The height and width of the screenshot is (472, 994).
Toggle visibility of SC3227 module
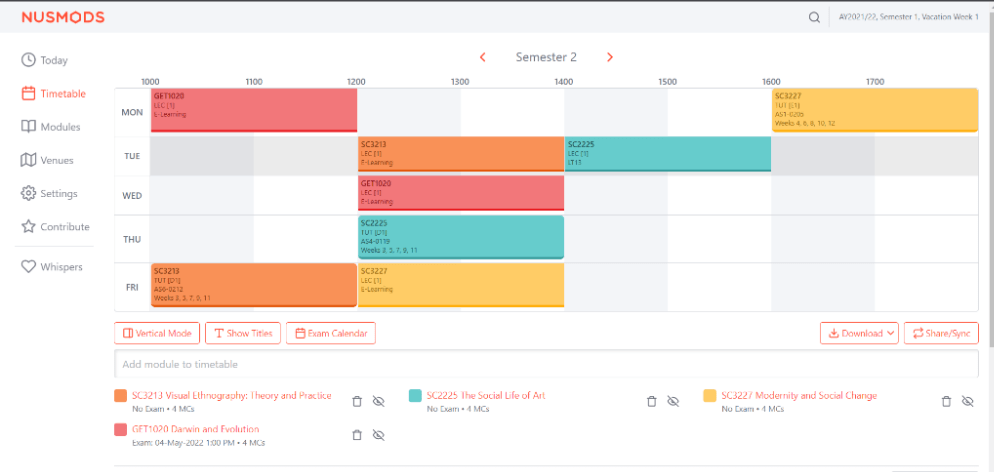967,401
